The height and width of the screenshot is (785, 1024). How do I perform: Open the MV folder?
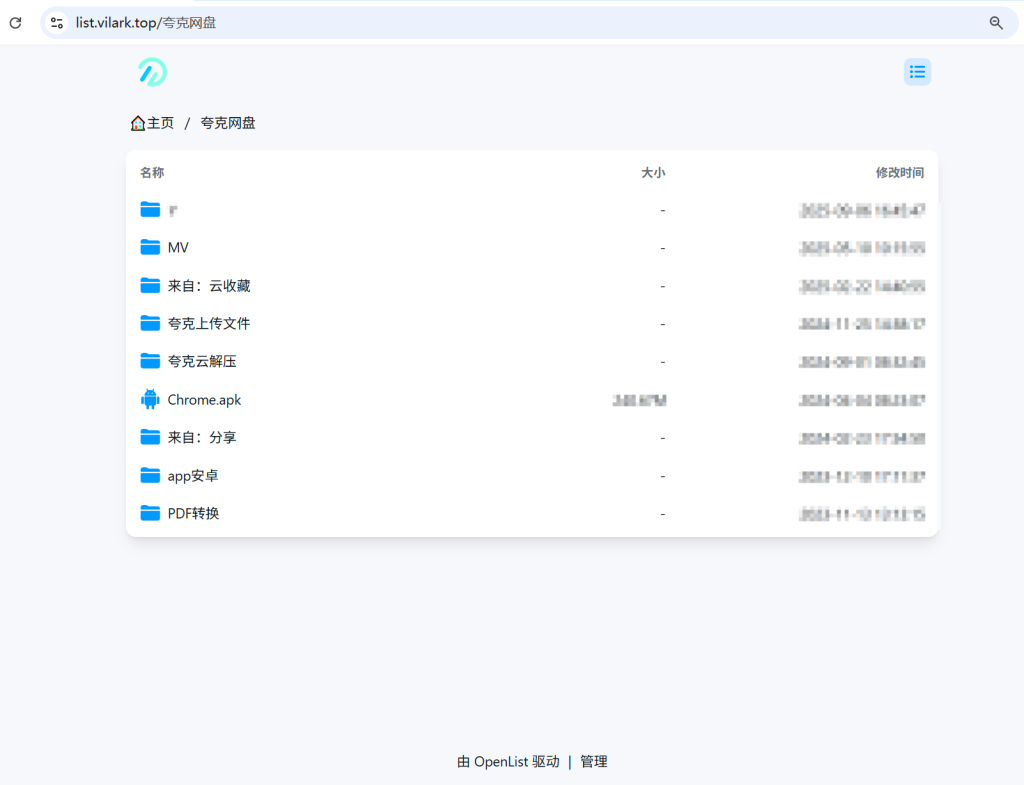pos(176,247)
